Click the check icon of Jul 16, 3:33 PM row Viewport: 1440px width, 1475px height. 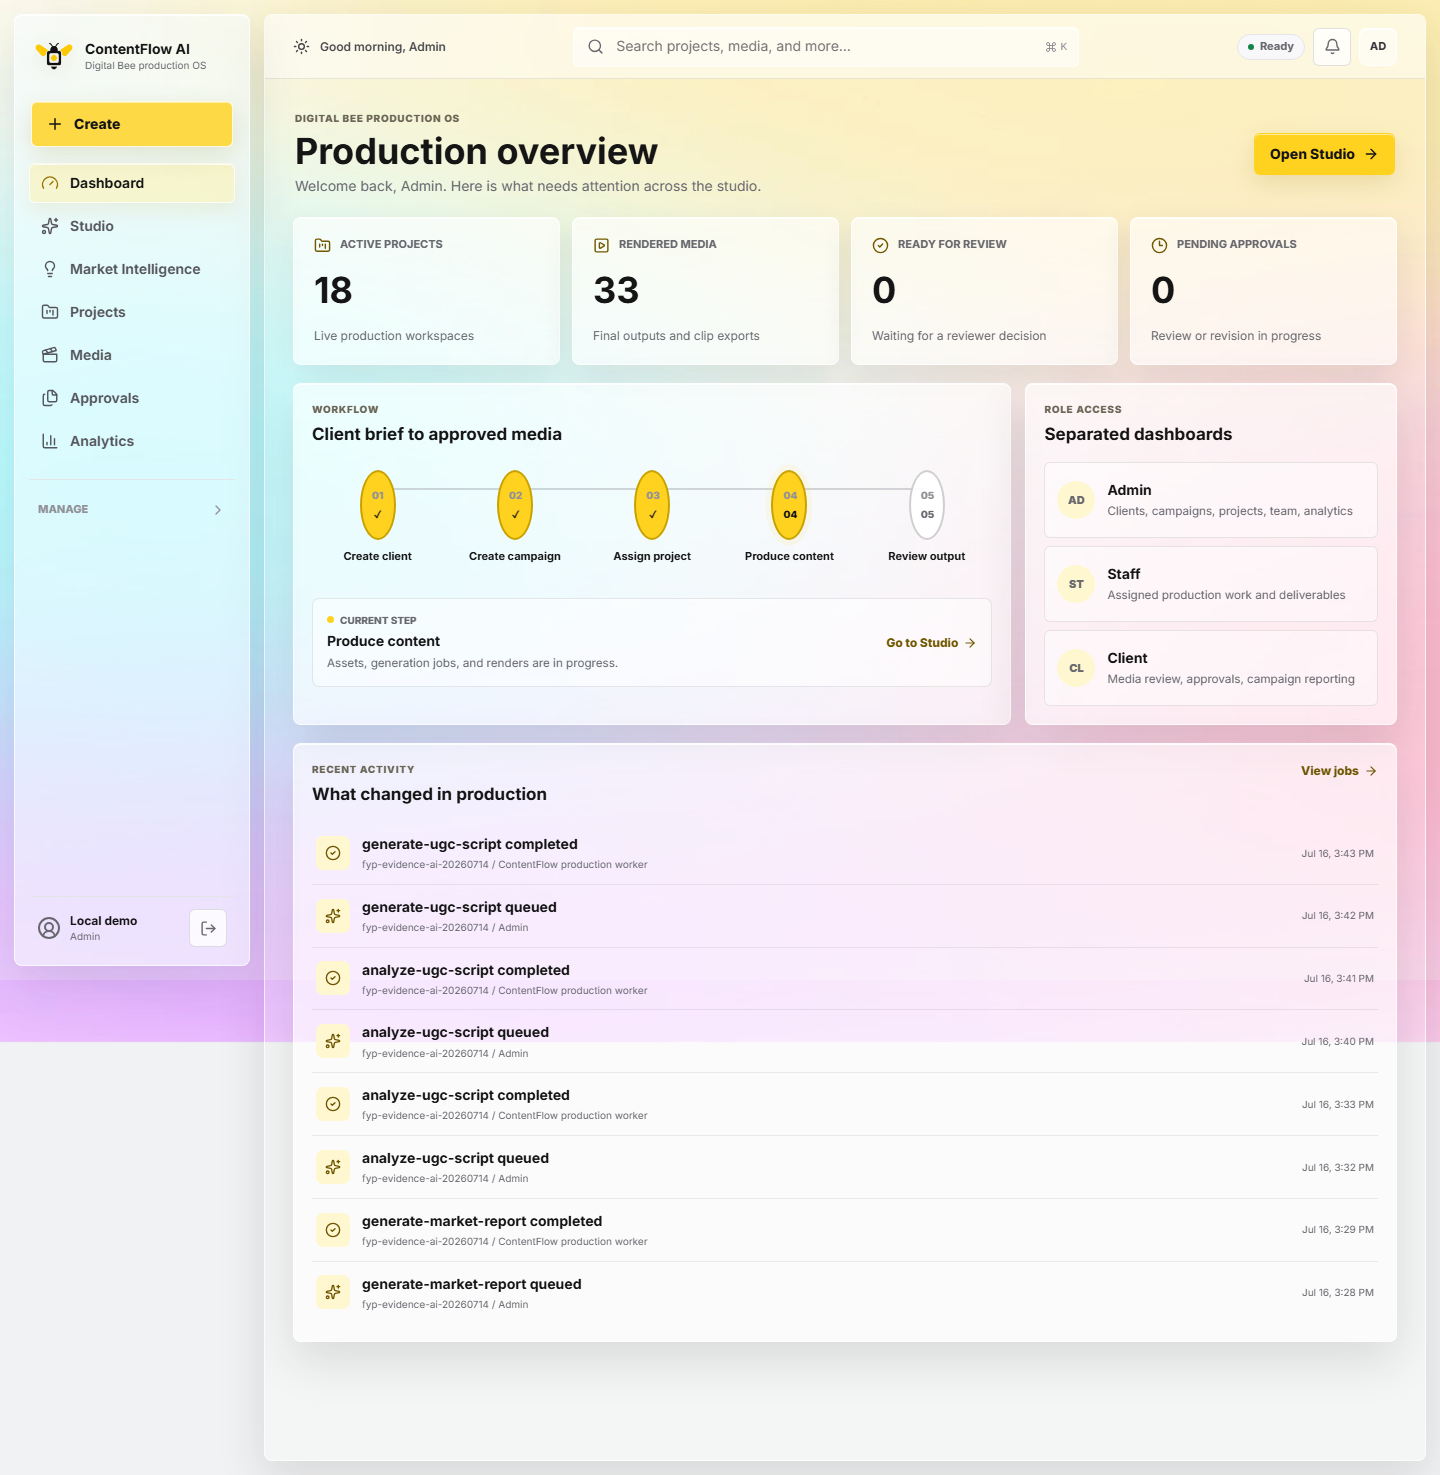(x=333, y=1104)
